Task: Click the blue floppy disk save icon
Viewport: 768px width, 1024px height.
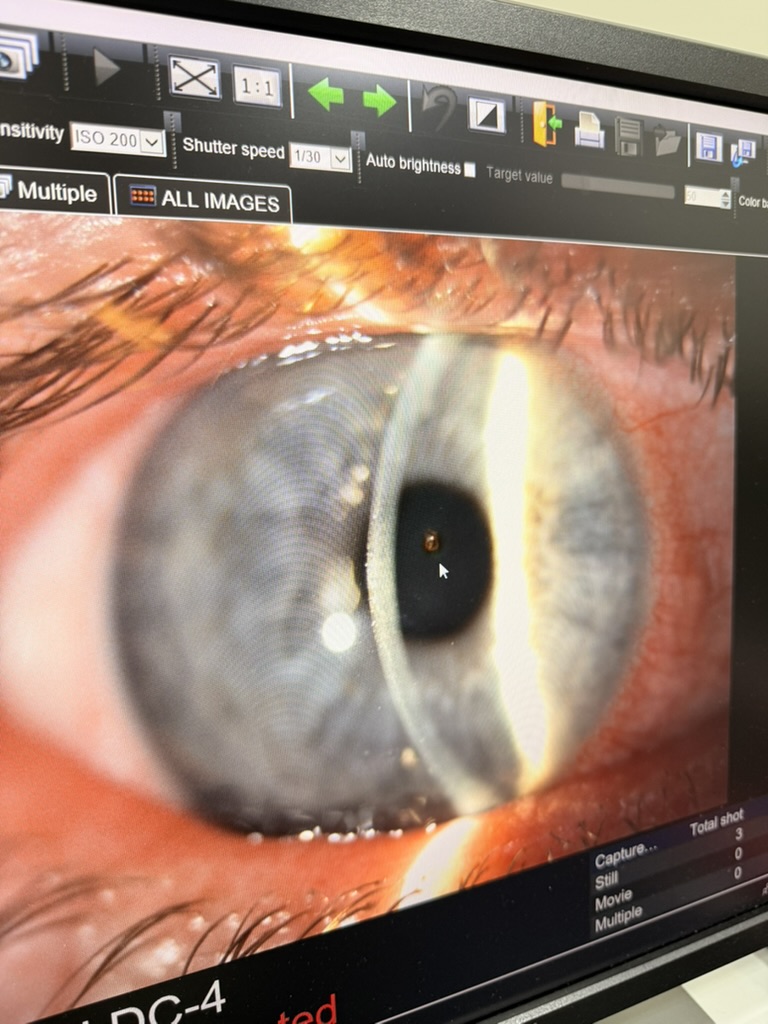Action: click(708, 147)
